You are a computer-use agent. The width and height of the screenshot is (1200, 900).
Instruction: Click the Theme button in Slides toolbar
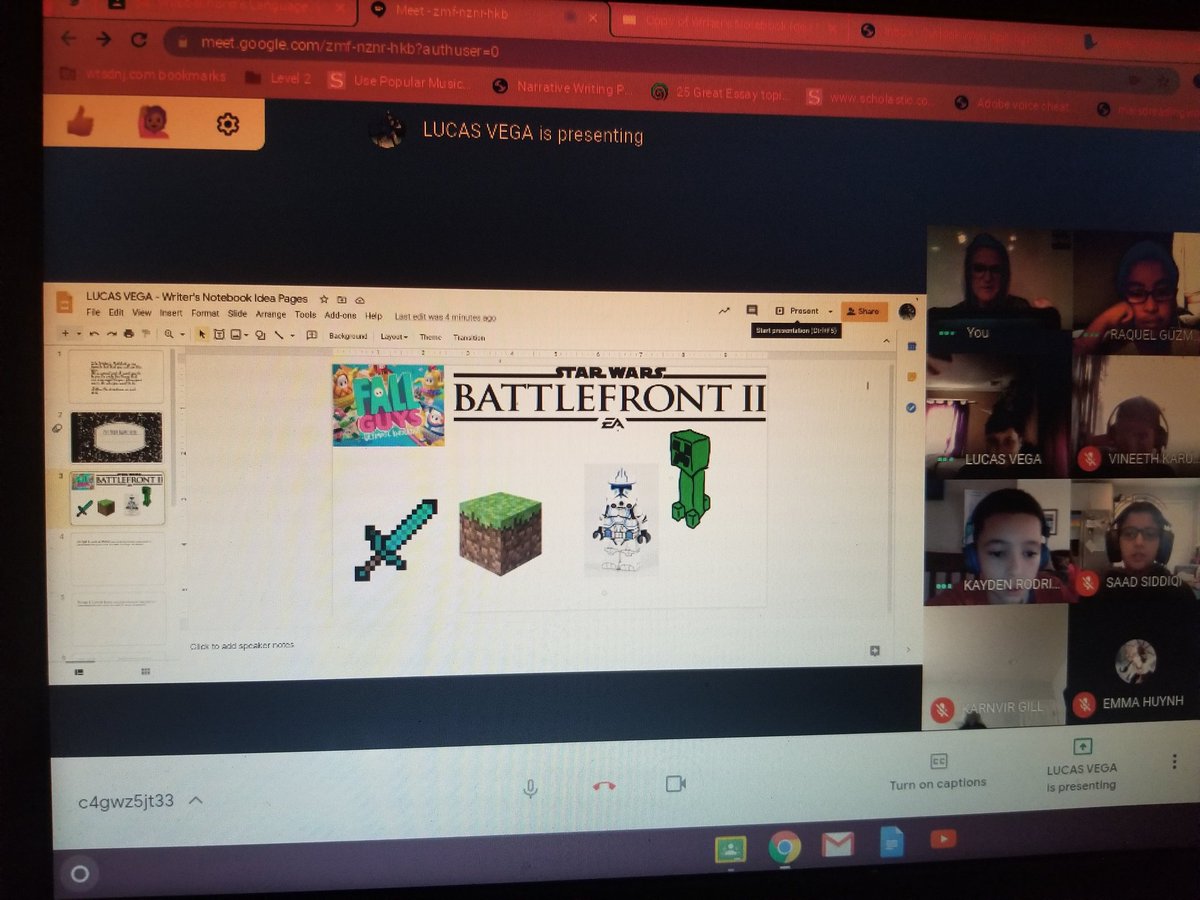point(430,337)
